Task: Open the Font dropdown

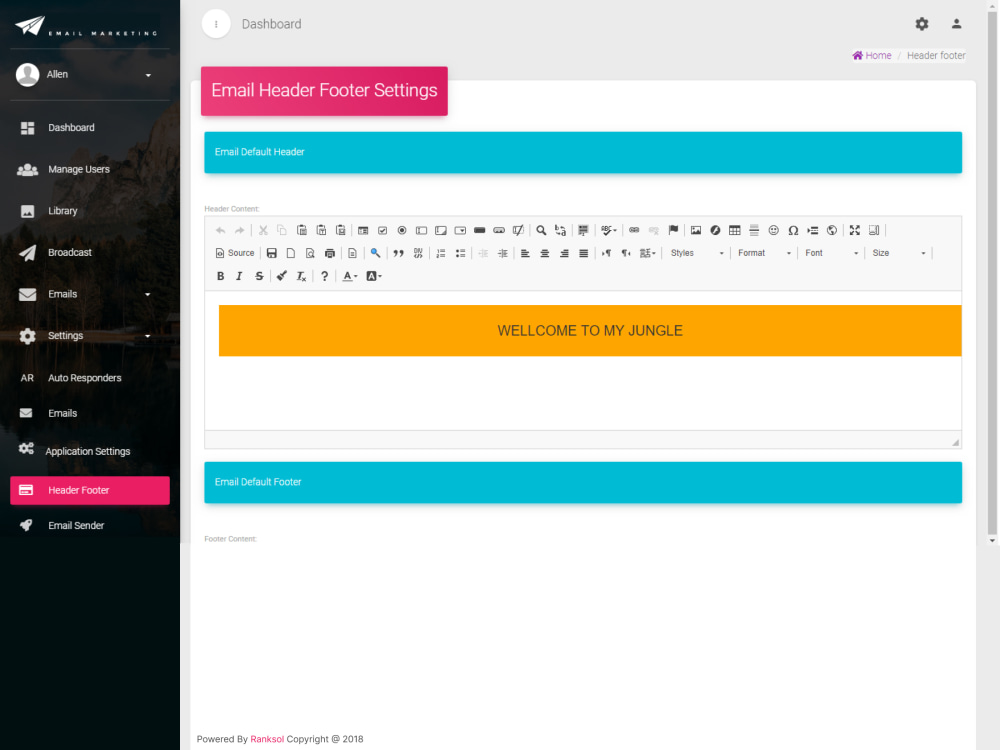Action: coord(832,253)
